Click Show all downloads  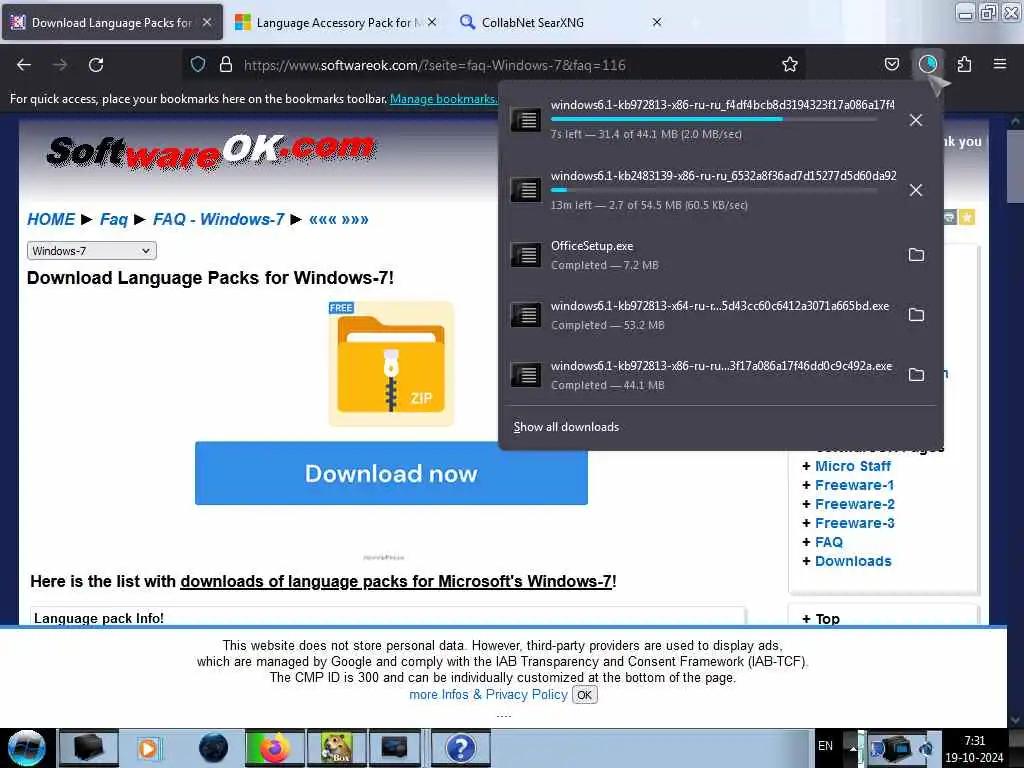566,427
